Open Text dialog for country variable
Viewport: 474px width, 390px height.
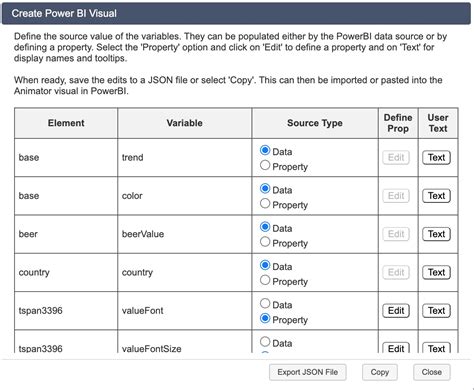(x=436, y=272)
